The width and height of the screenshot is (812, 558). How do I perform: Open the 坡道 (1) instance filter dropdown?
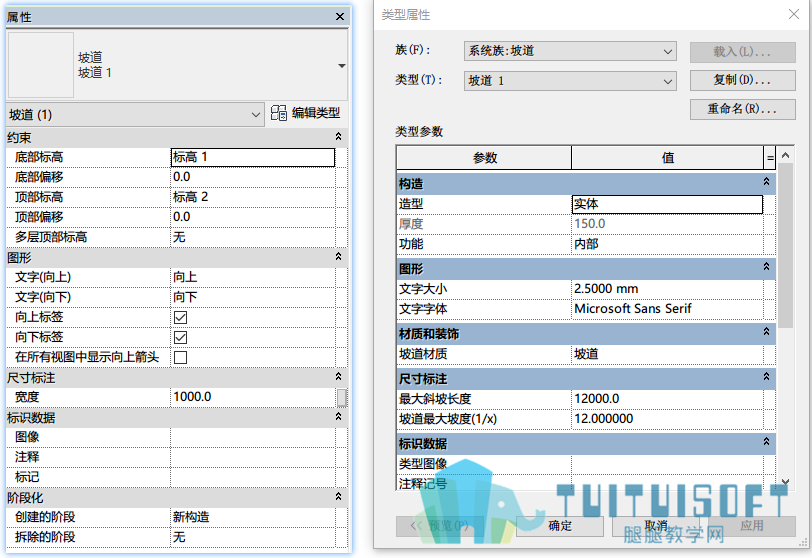(255, 115)
